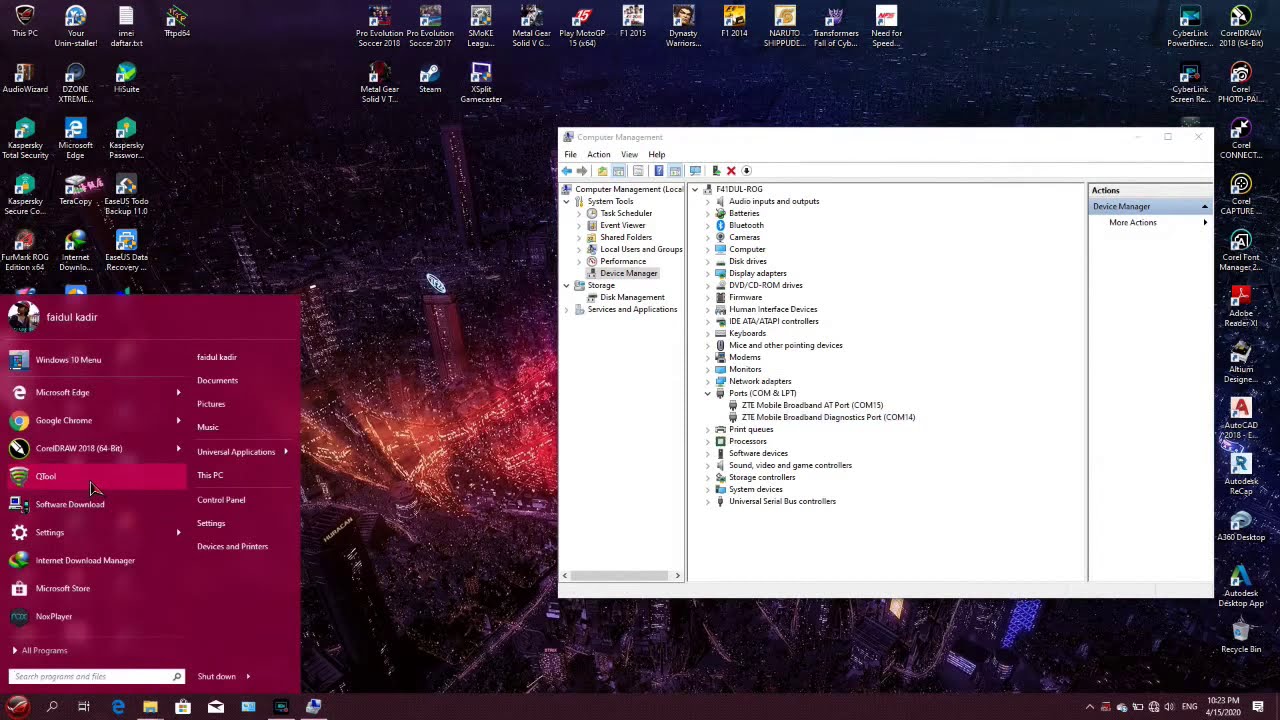Viewport: 1280px width, 720px height.
Task: Open the Steam desktop icon
Action: point(430,79)
